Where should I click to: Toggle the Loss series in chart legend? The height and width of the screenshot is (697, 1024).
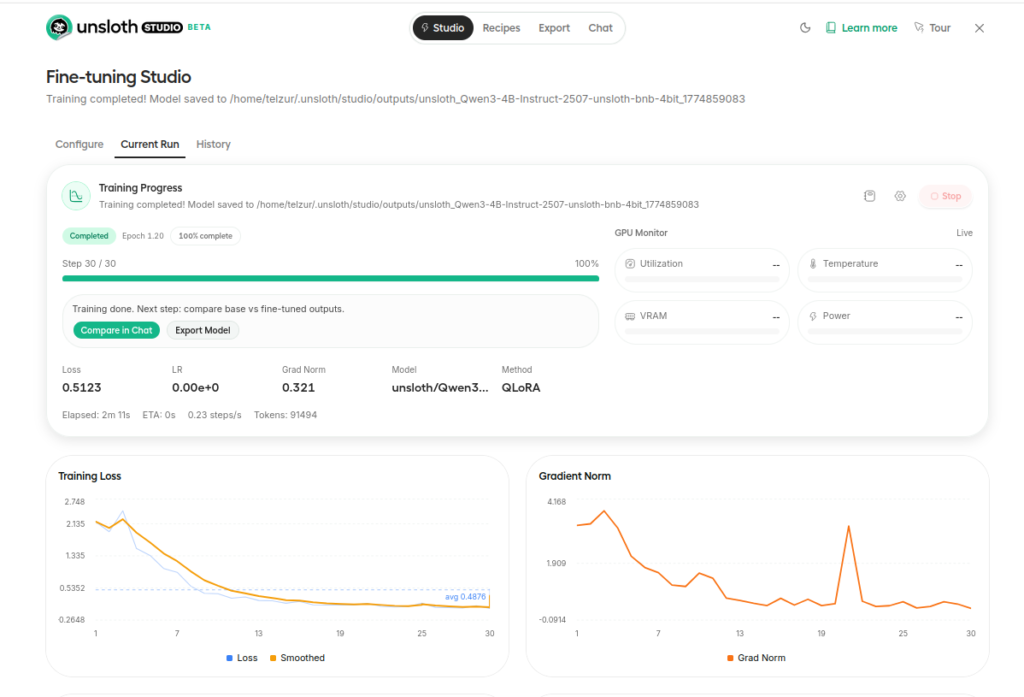(x=241, y=658)
